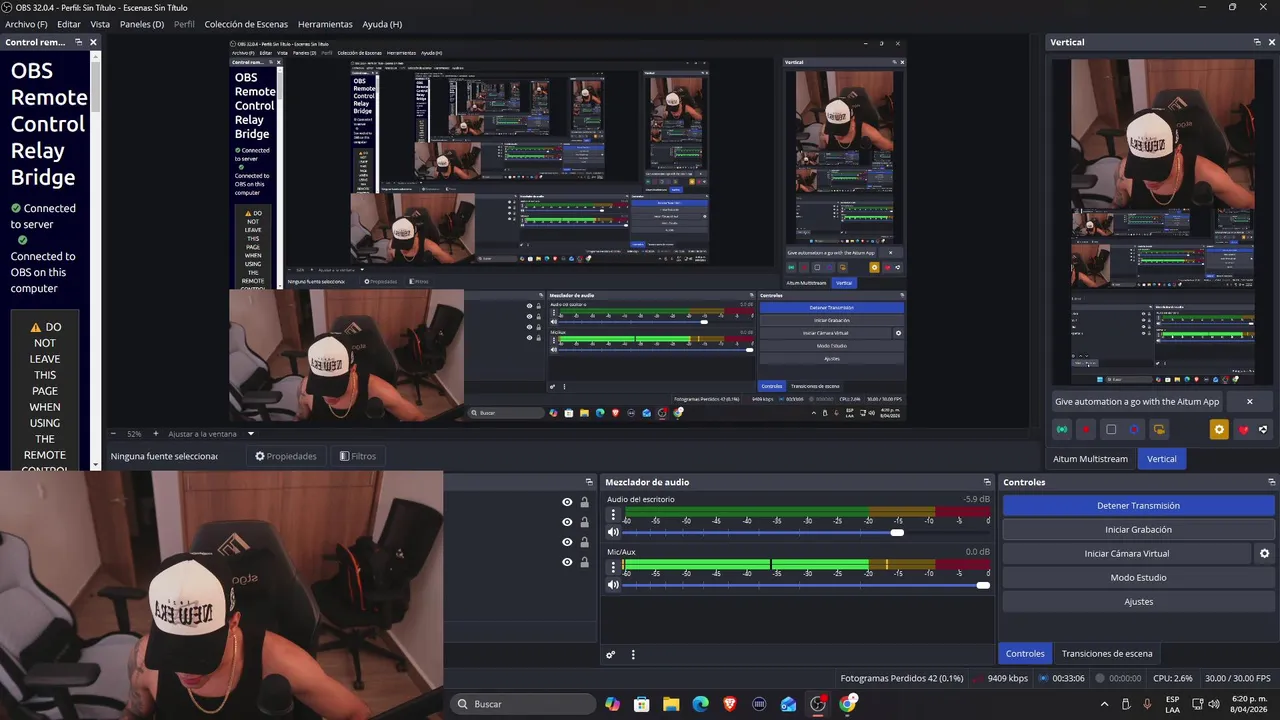This screenshot has width=1280, height=720.
Task: Open Brave browser from the taskbar
Action: click(730, 704)
